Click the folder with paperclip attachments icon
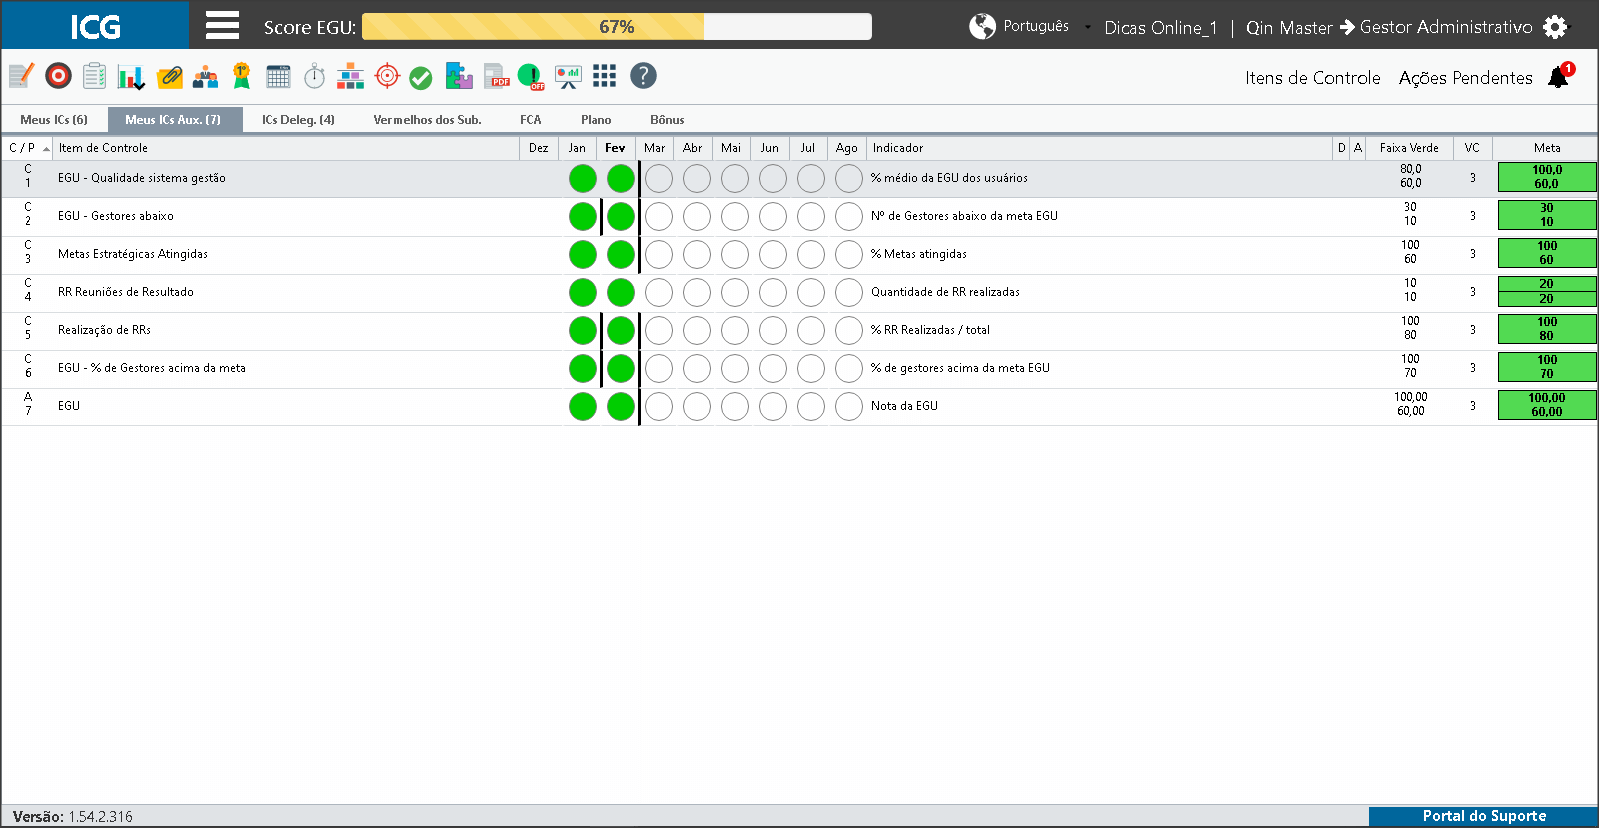Screen dimensions: 1599x828 pos(170,76)
